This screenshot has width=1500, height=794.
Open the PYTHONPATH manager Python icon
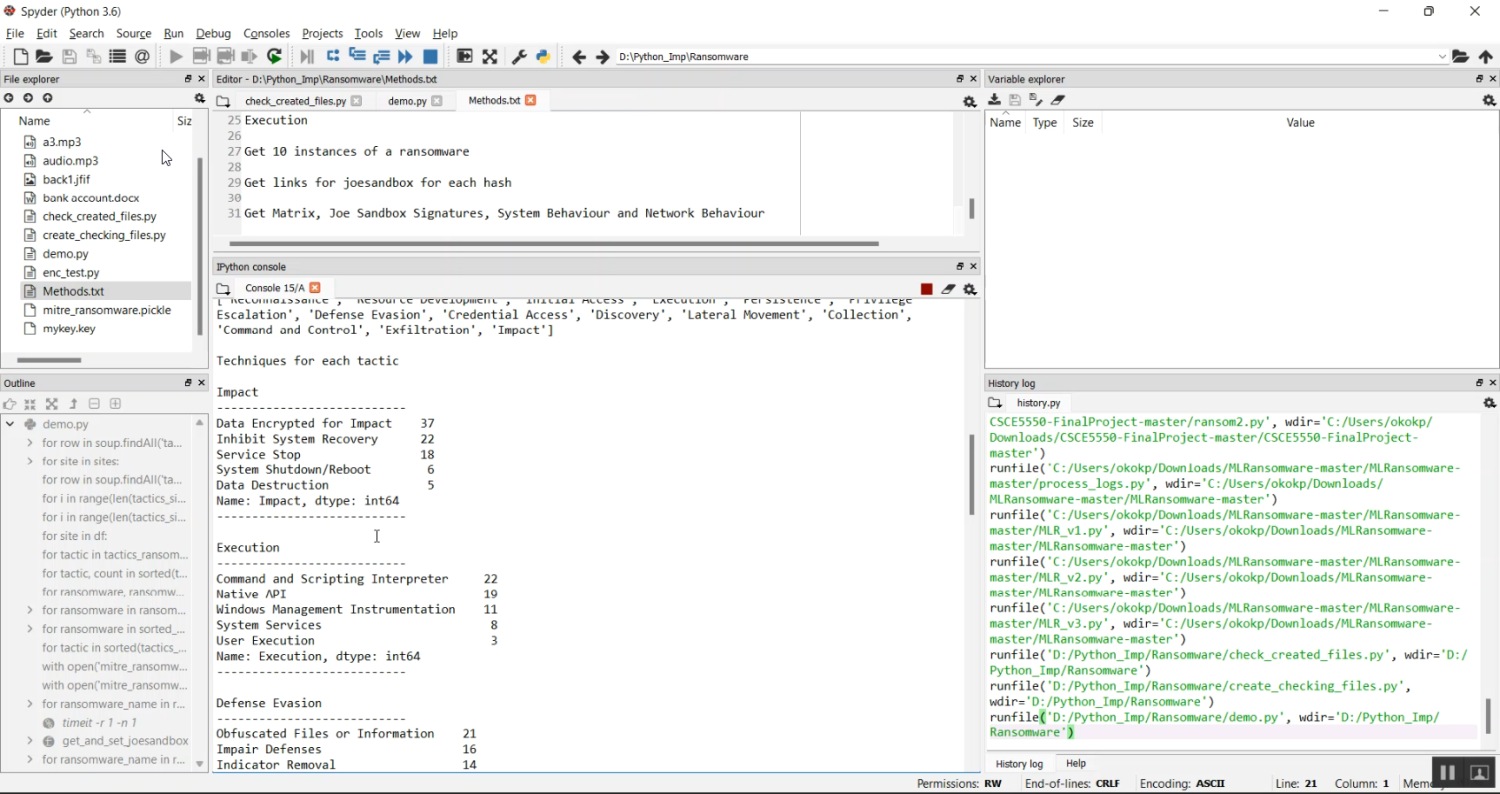click(543, 57)
